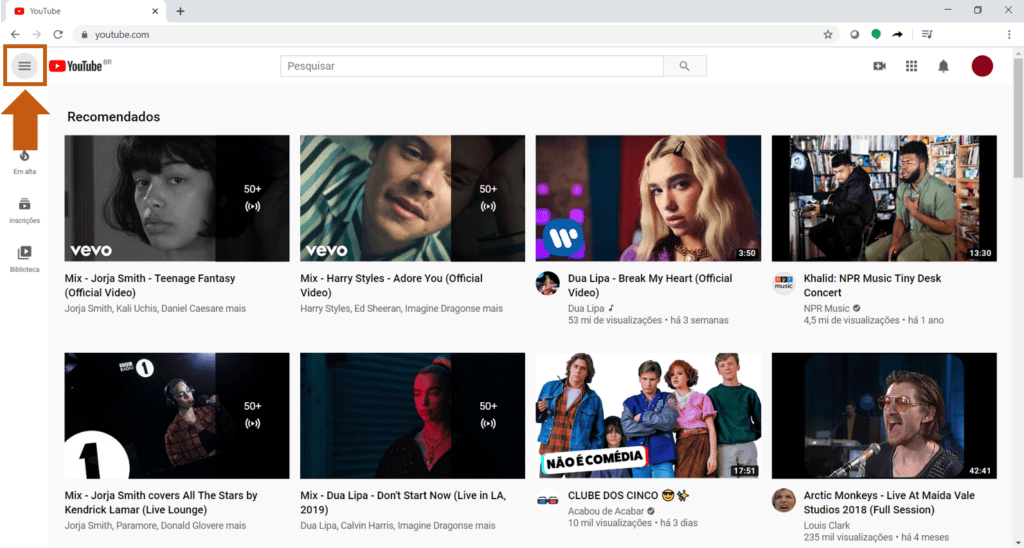Open CLUBE DOS CINCO video thumbnail
Viewport: 1024px width, 548px height.
pos(648,416)
